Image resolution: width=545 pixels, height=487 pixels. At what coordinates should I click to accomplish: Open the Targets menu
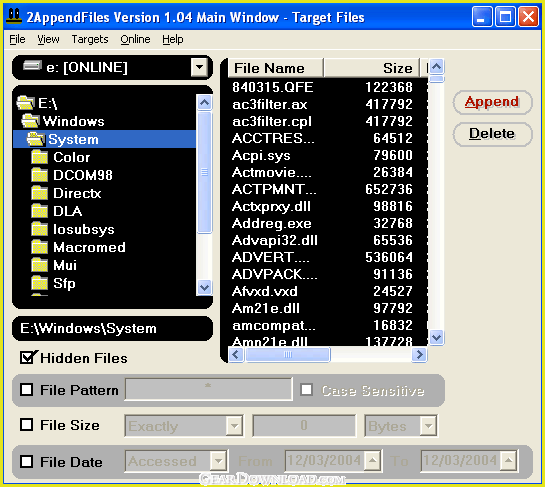coord(90,39)
